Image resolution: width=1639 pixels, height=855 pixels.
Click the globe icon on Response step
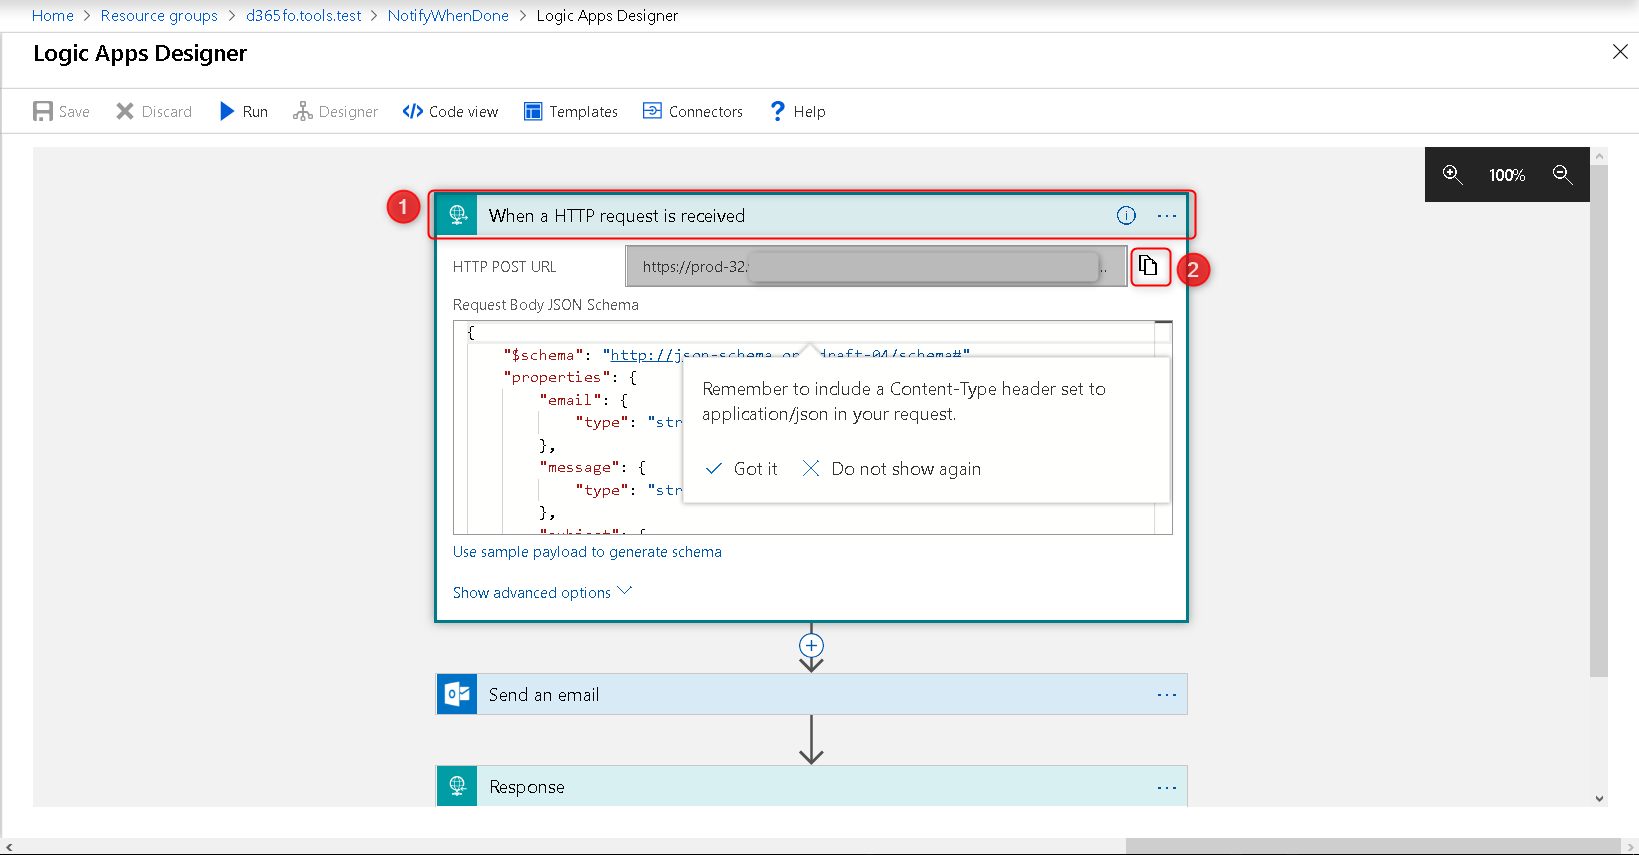pos(458,786)
